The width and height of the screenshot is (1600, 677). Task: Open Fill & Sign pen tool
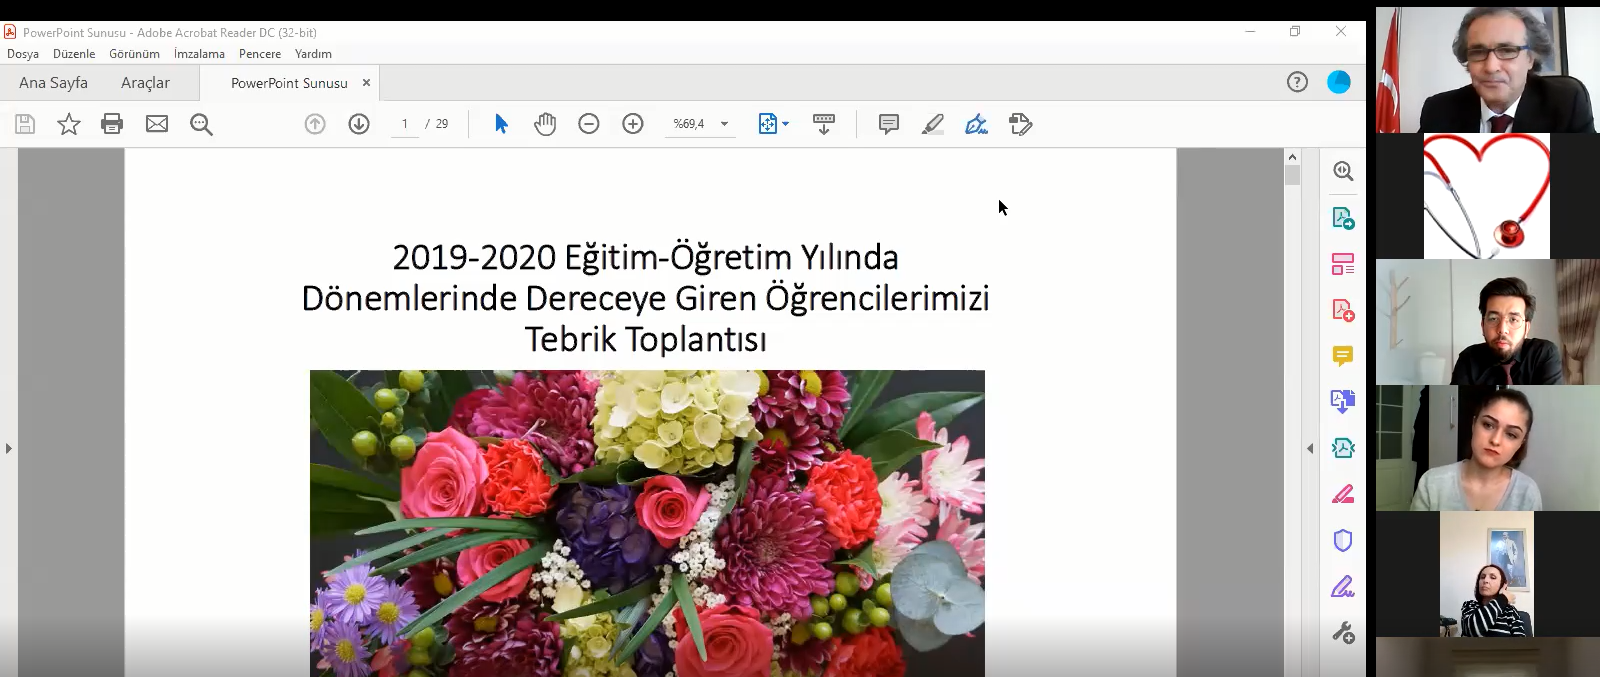(x=976, y=124)
